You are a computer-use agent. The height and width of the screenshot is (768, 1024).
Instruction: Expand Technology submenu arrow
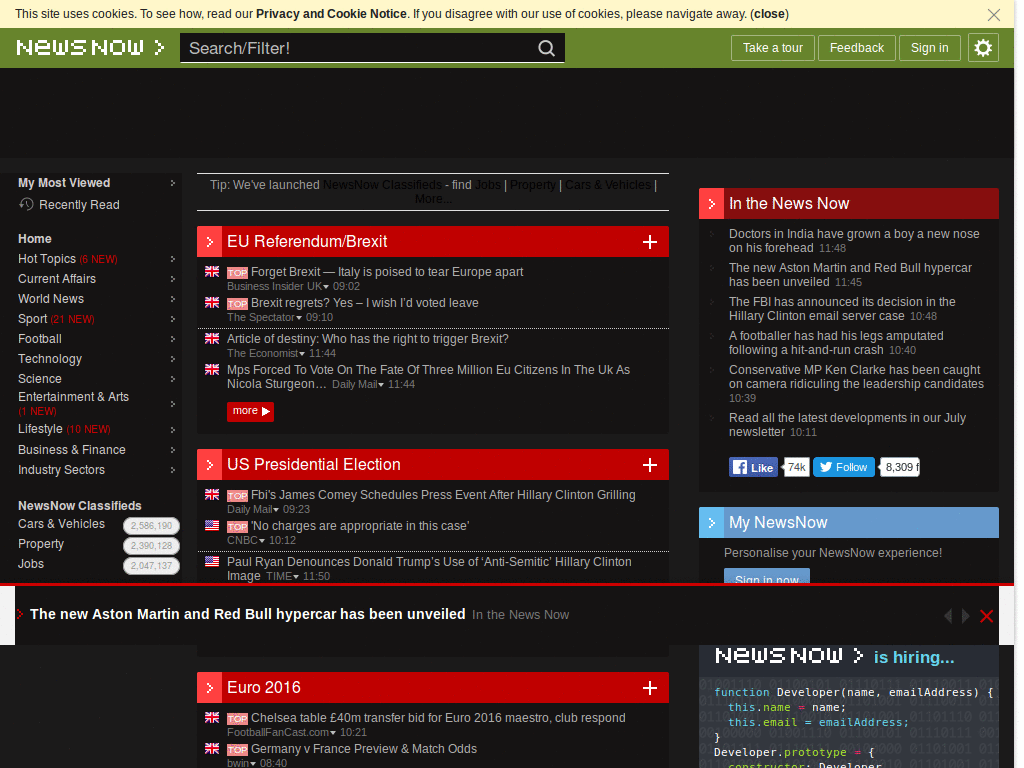coord(172,359)
